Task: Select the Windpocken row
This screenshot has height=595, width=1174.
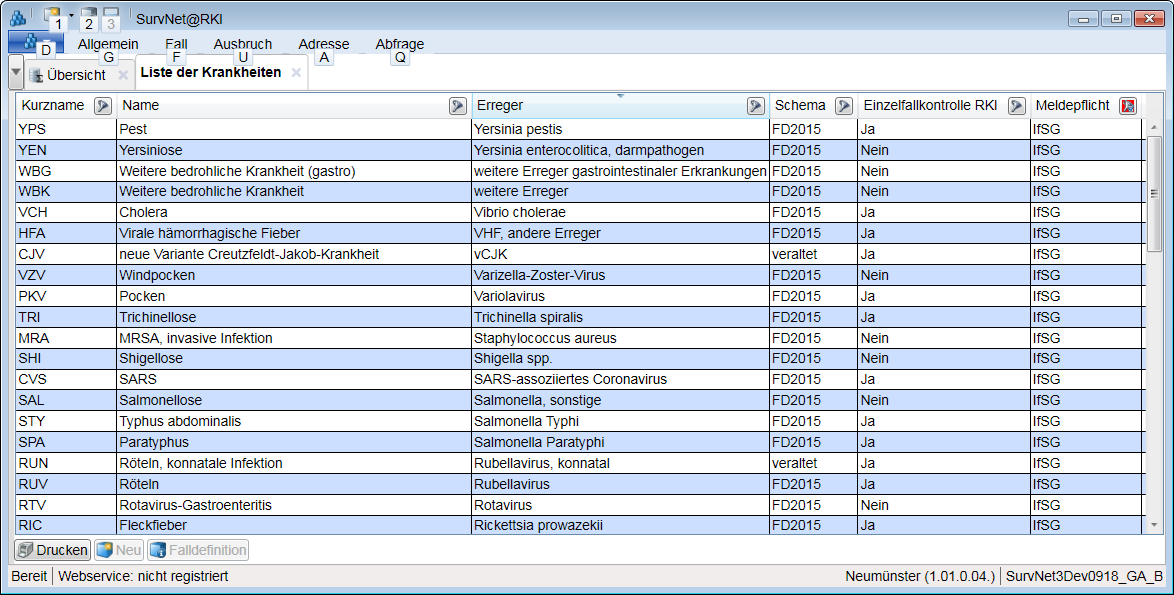Action: 579,275
